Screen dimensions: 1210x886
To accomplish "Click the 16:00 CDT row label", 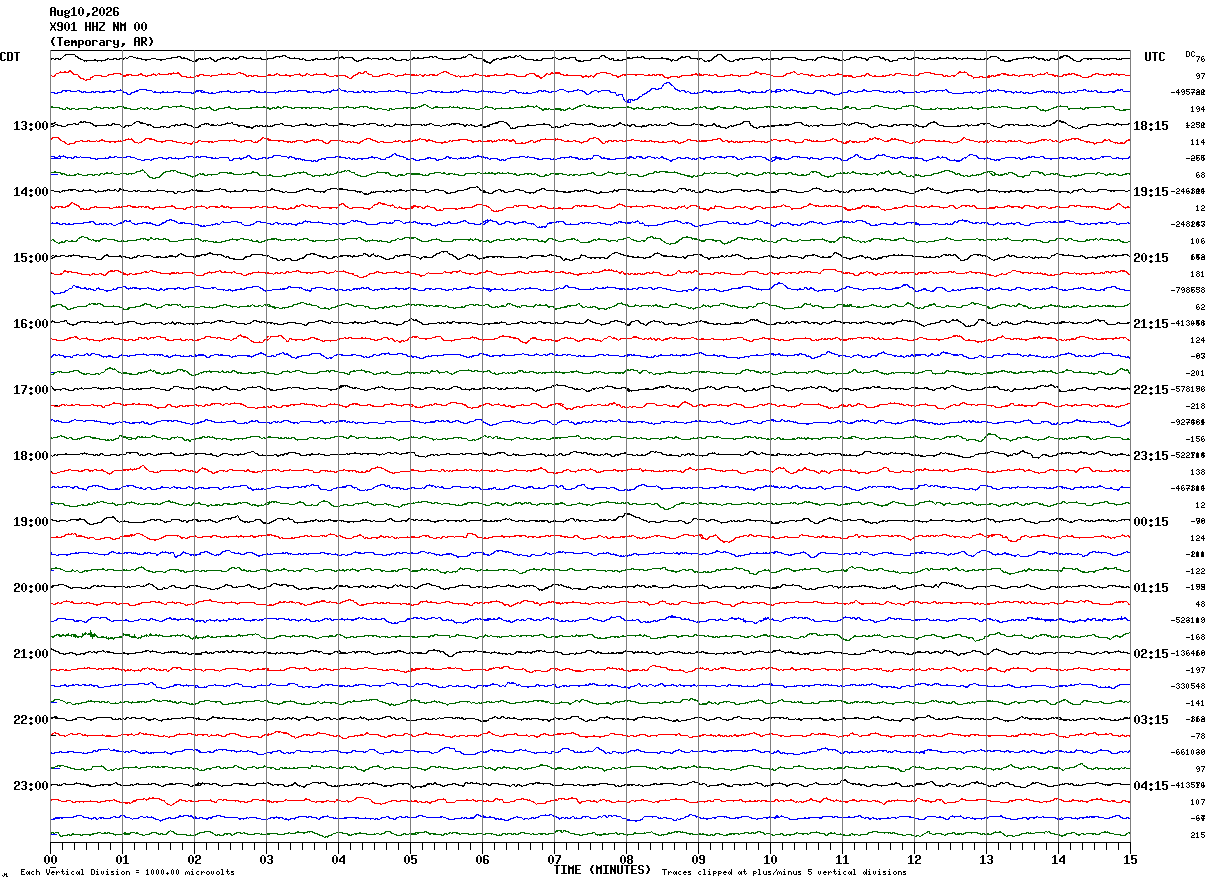I will click(x=30, y=324).
